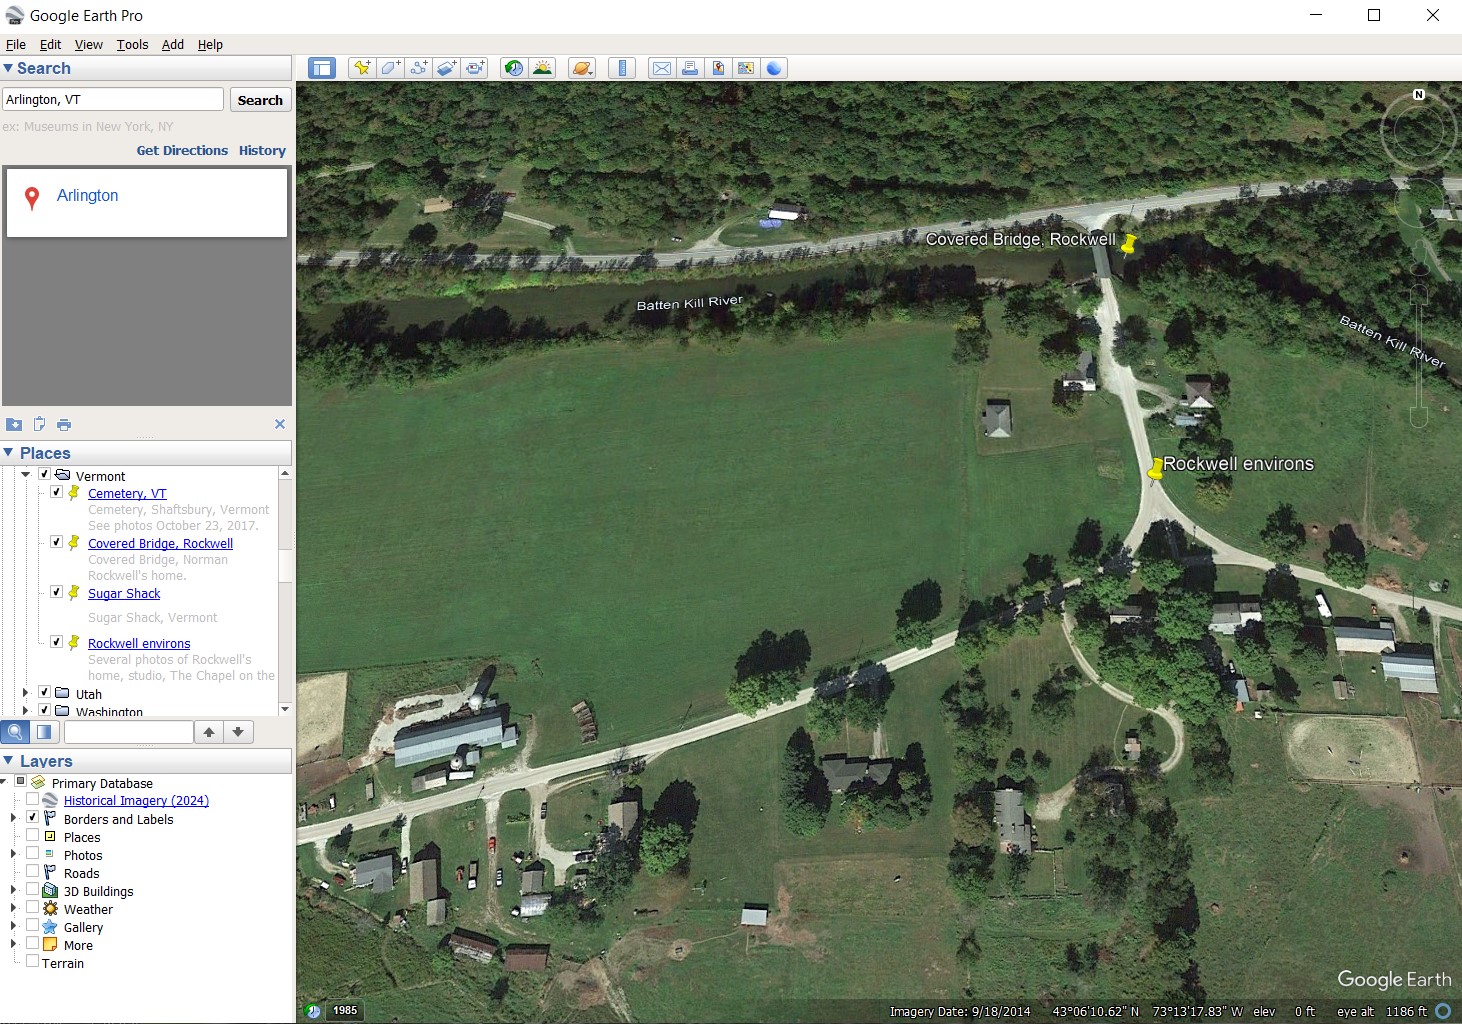The image size is (1462, 1024).
Task: Launch Earth in browser globe icon
Action: click(774, 68)
